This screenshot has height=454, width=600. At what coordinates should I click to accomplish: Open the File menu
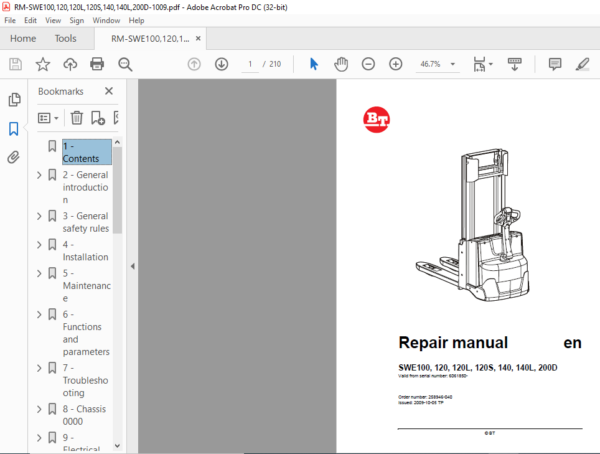click(x=10, y=21)
